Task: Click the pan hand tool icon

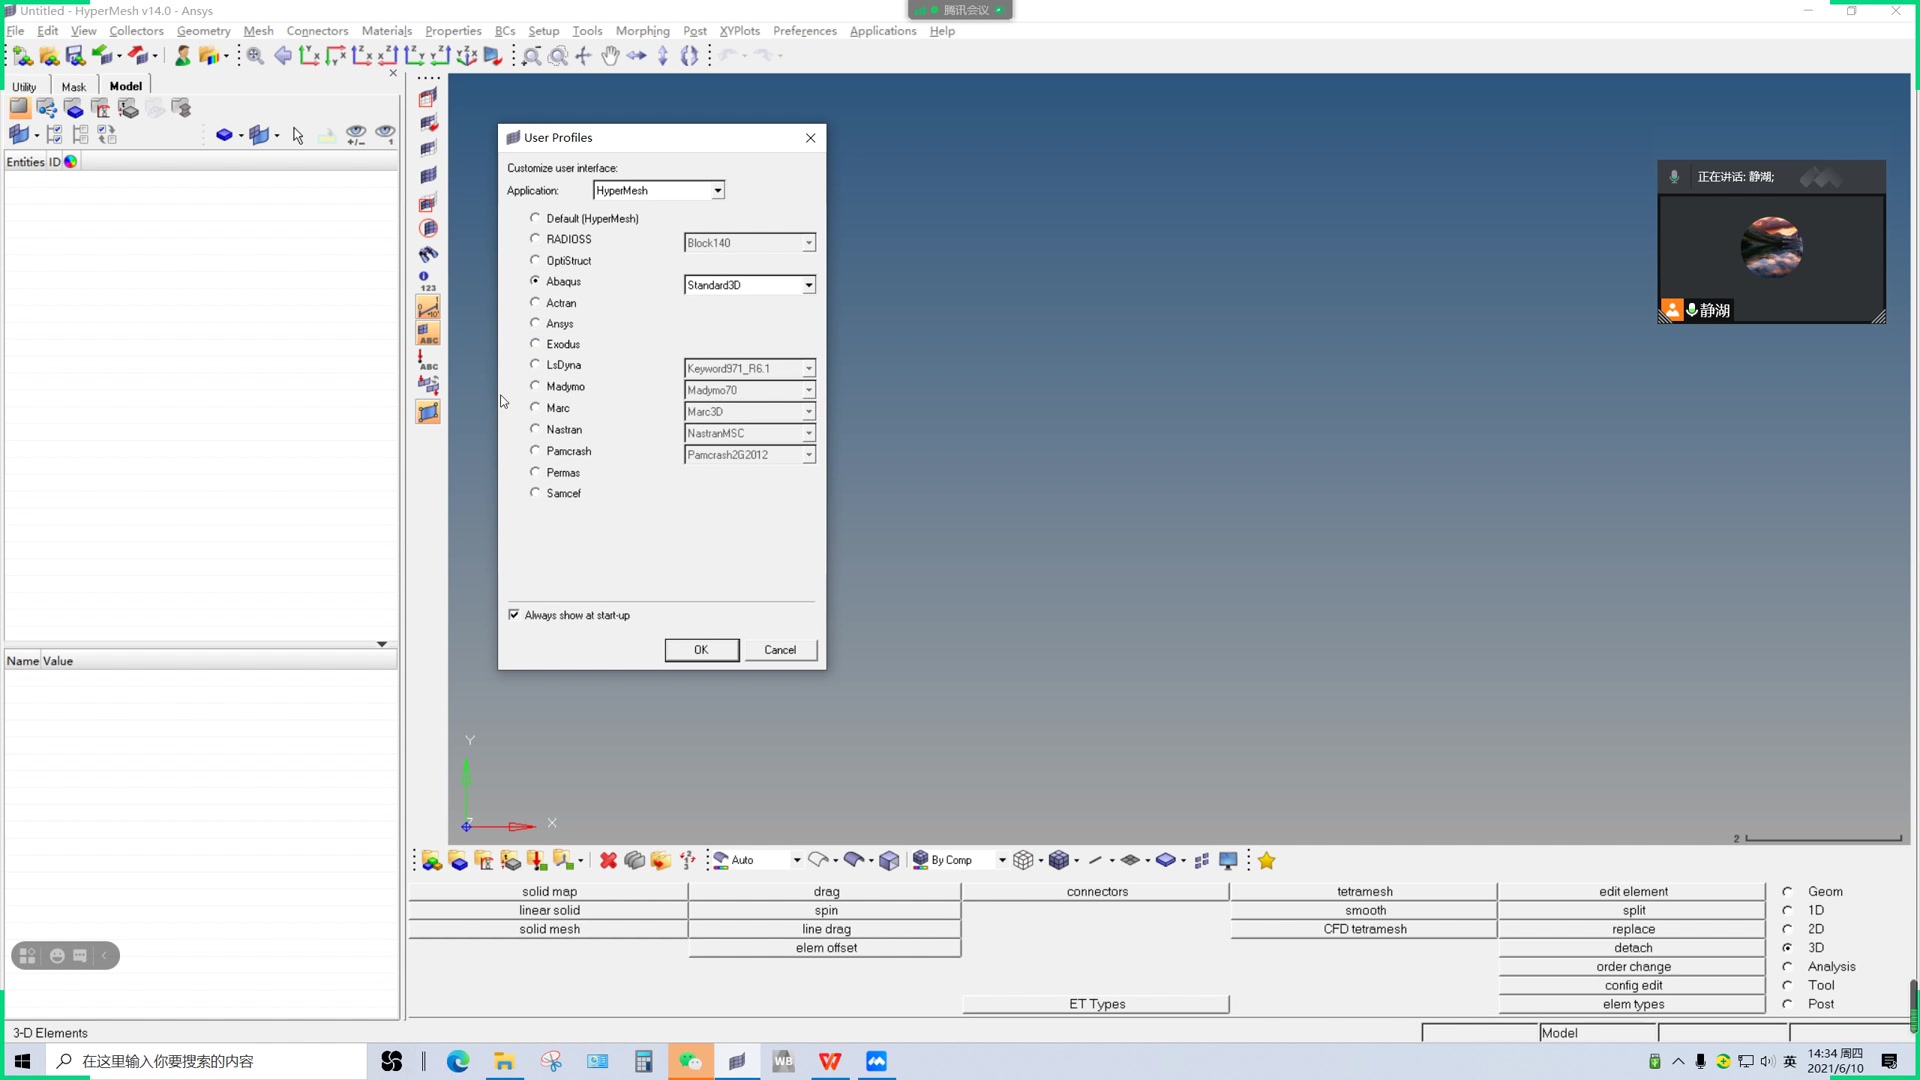Action: pyautogui.click(x=610, y=56)
